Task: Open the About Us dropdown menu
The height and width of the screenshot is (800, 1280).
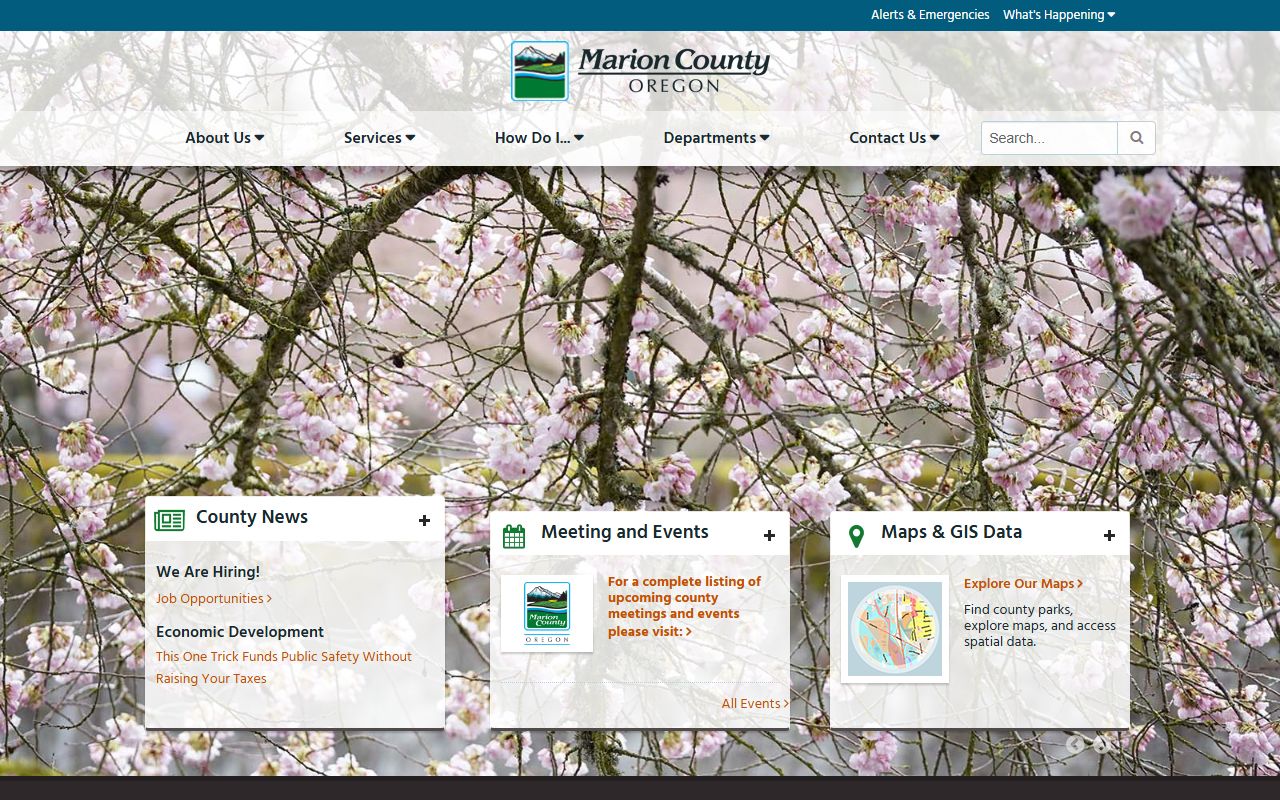Action: pos(225,138)
